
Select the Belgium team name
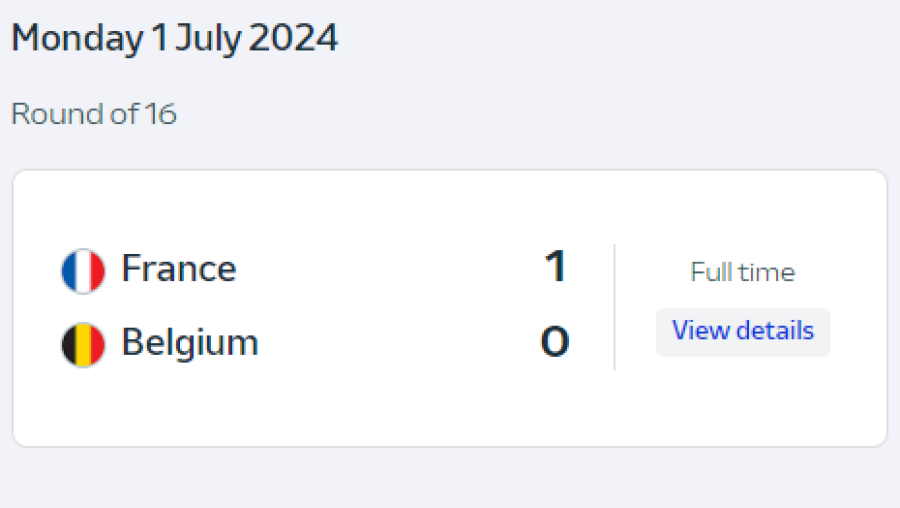point(190,343)
